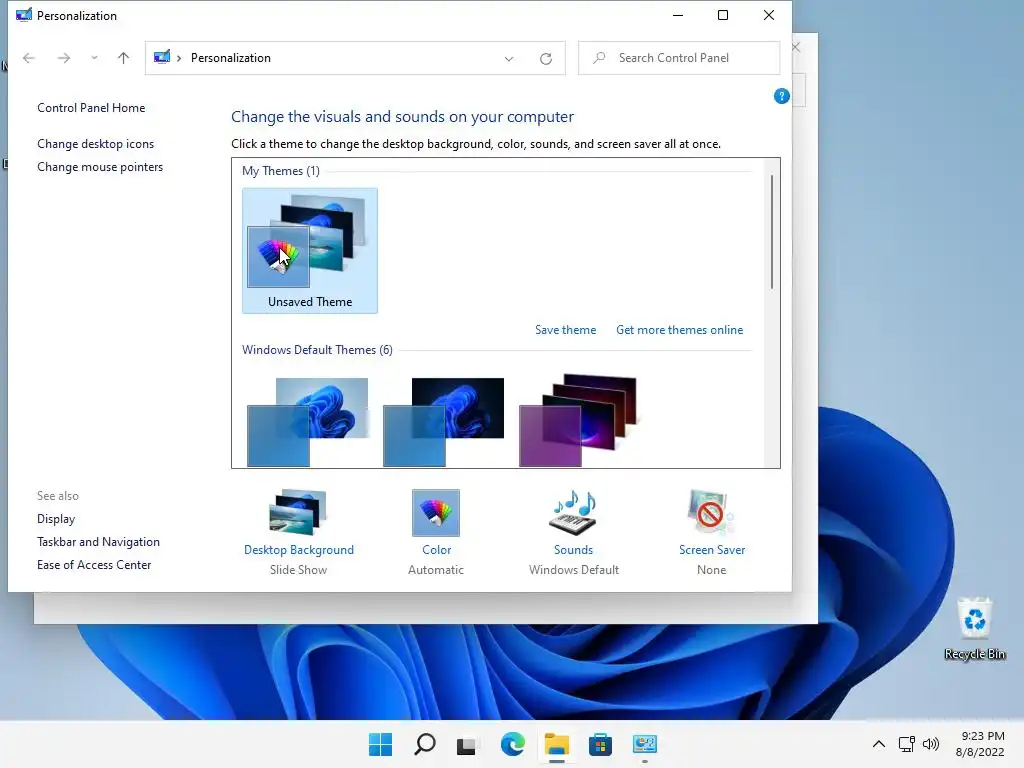
Task: Open the Screen Saver icon
Action: 711,513
